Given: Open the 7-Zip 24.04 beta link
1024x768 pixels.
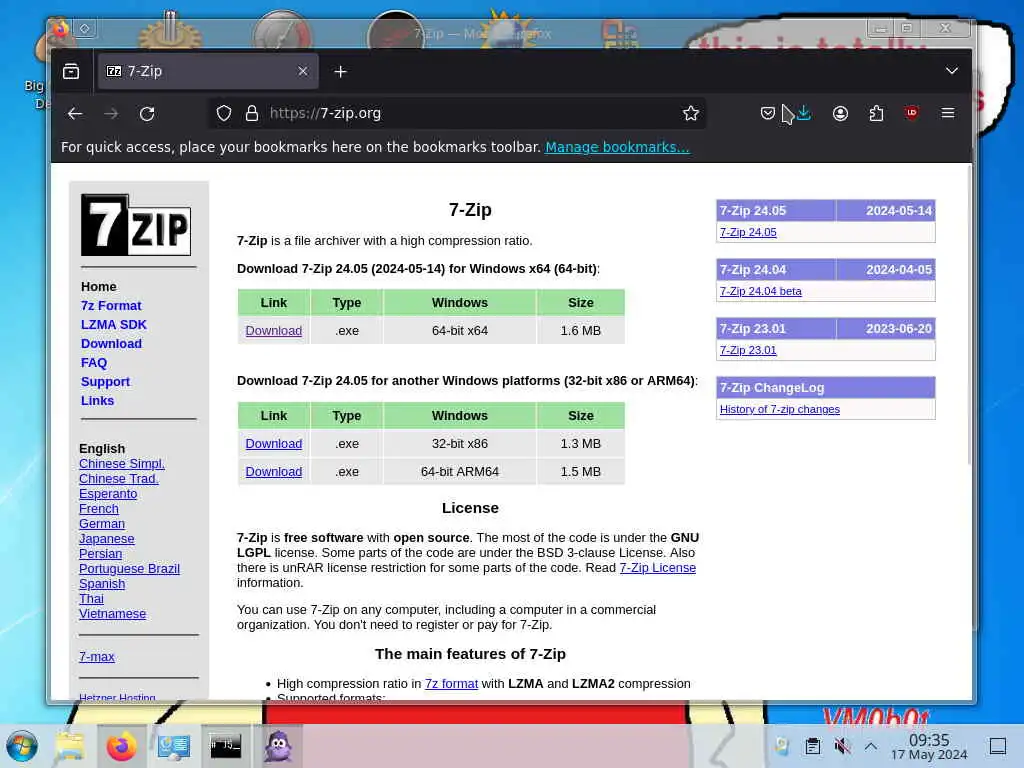Looking at the screenshot, I should (760, 291).
